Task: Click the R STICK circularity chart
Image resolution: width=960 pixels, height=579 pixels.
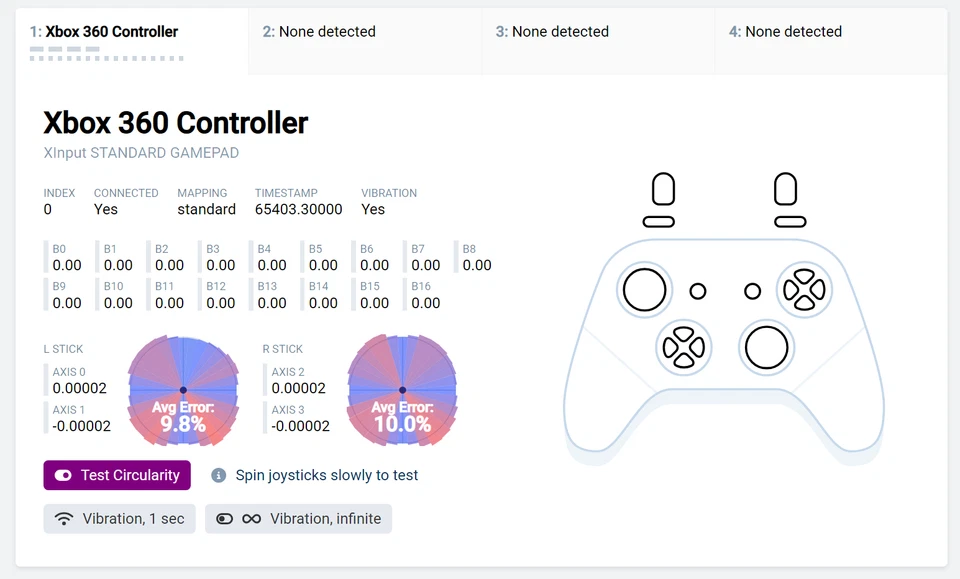Action: pos(402,390)
